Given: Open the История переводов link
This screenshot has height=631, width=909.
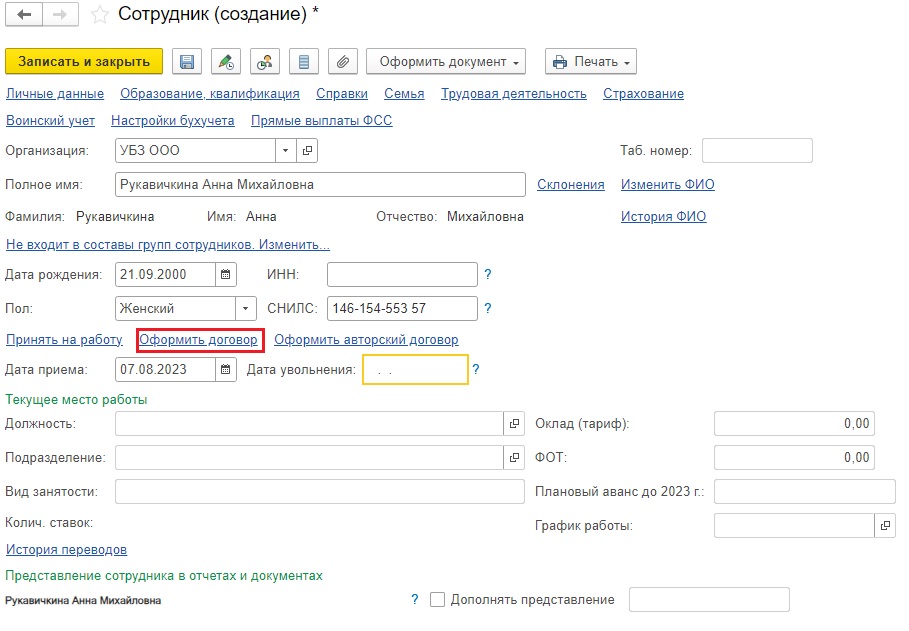Looking at the screenshot, I should 66,550.
